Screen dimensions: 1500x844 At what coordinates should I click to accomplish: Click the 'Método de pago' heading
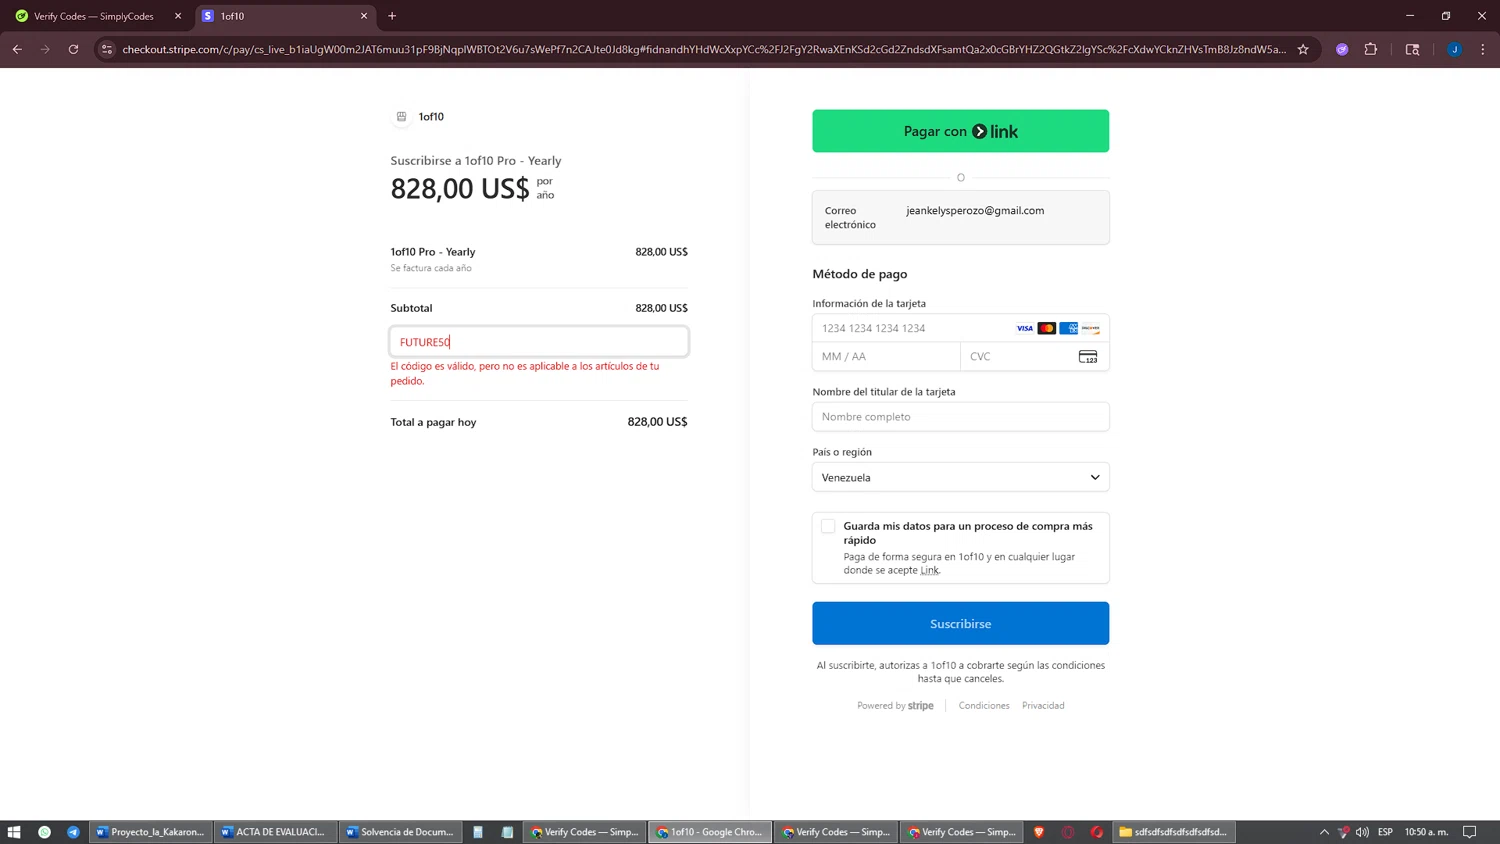coord(860,274)
